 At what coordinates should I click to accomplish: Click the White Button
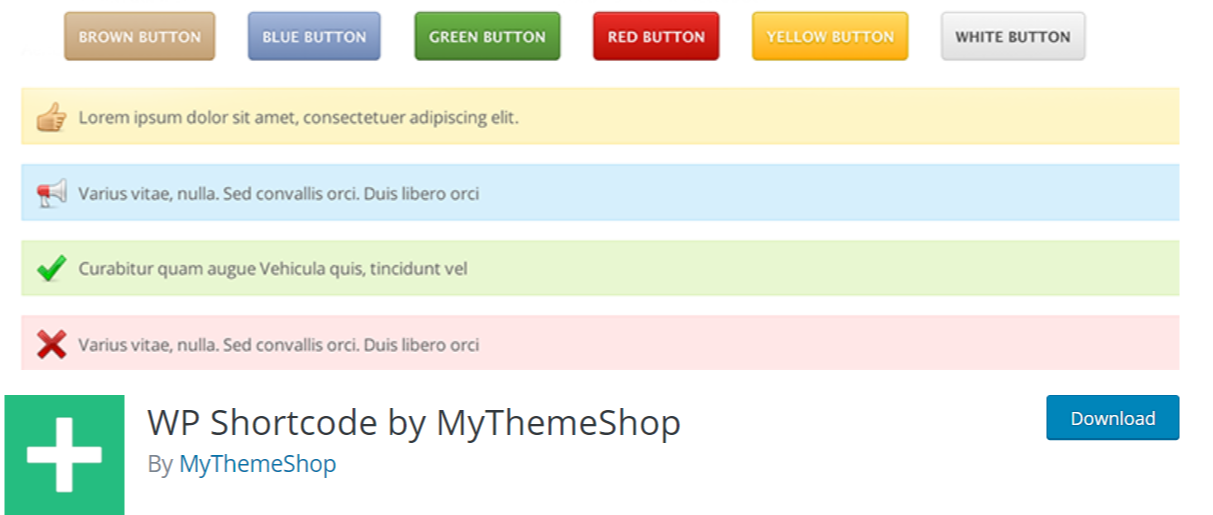(x=1012, y=37)
